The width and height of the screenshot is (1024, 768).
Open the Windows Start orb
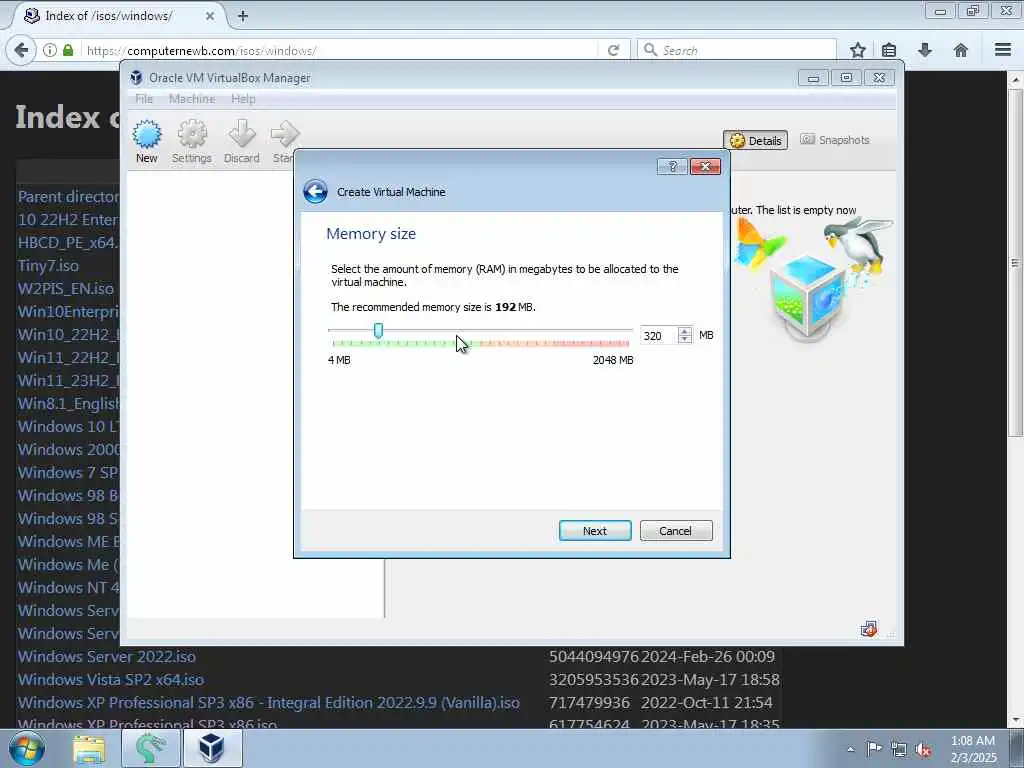[26, 748]
